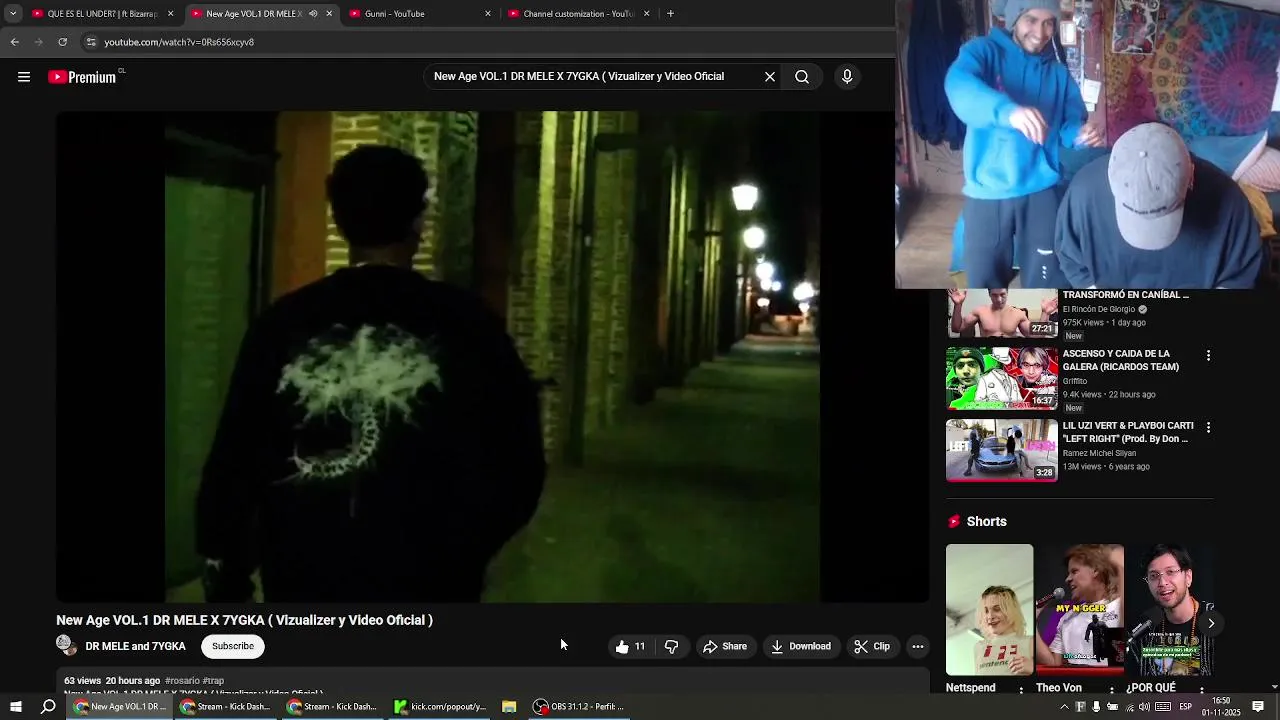Viewport: 1280px width, 720px height.
Task: Open DR MELE and 7YGKA channel avatar
Action: coord(66,646)
